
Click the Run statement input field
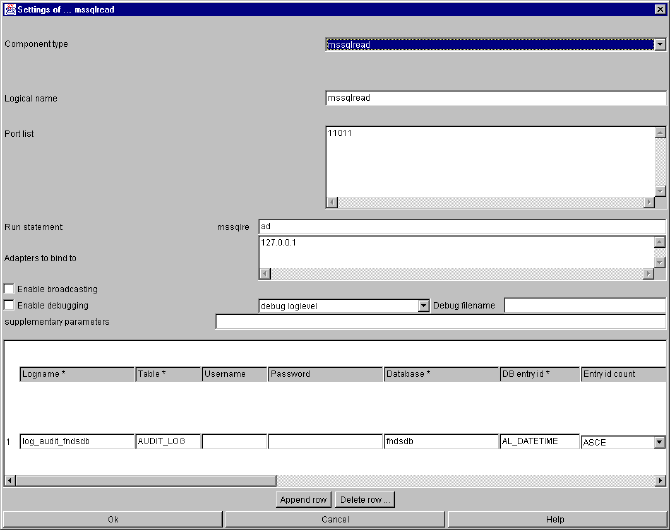coord(462,227)
